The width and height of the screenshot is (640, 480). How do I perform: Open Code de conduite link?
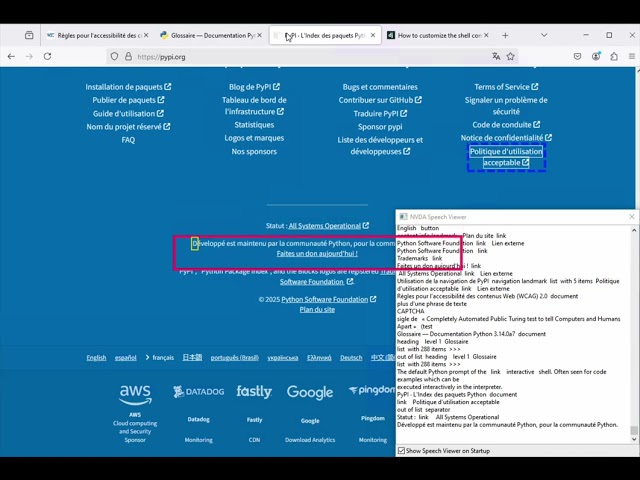click(x=506, y=124)
